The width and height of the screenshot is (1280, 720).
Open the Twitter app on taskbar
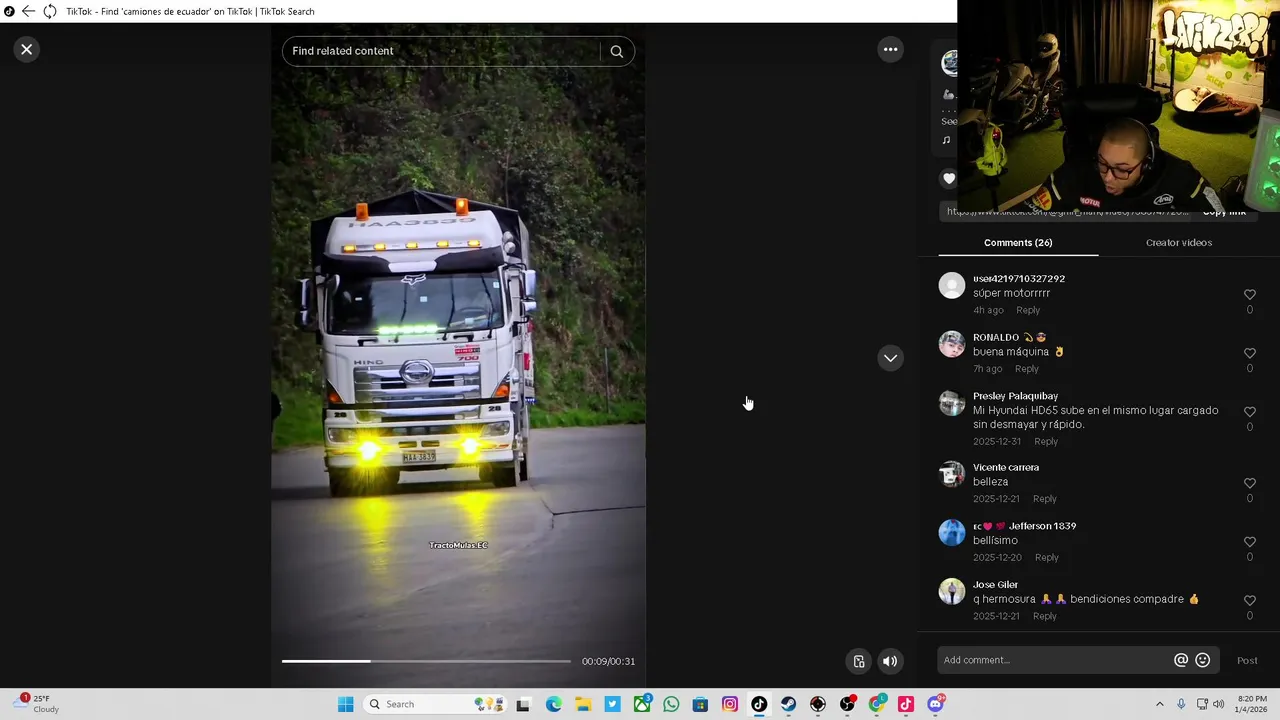[x=612, y=704]
